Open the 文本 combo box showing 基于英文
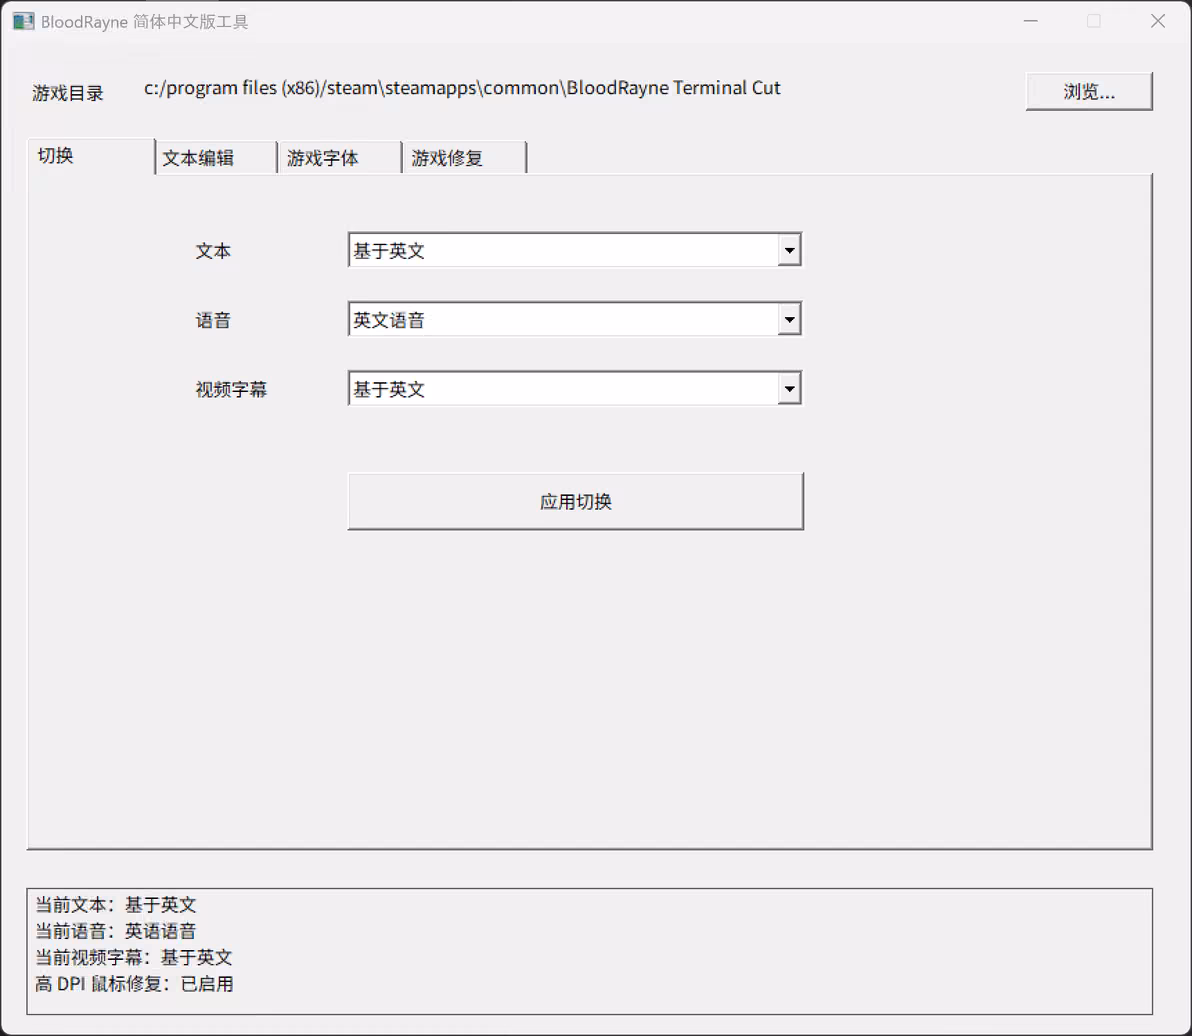 [x=575, y=250]
